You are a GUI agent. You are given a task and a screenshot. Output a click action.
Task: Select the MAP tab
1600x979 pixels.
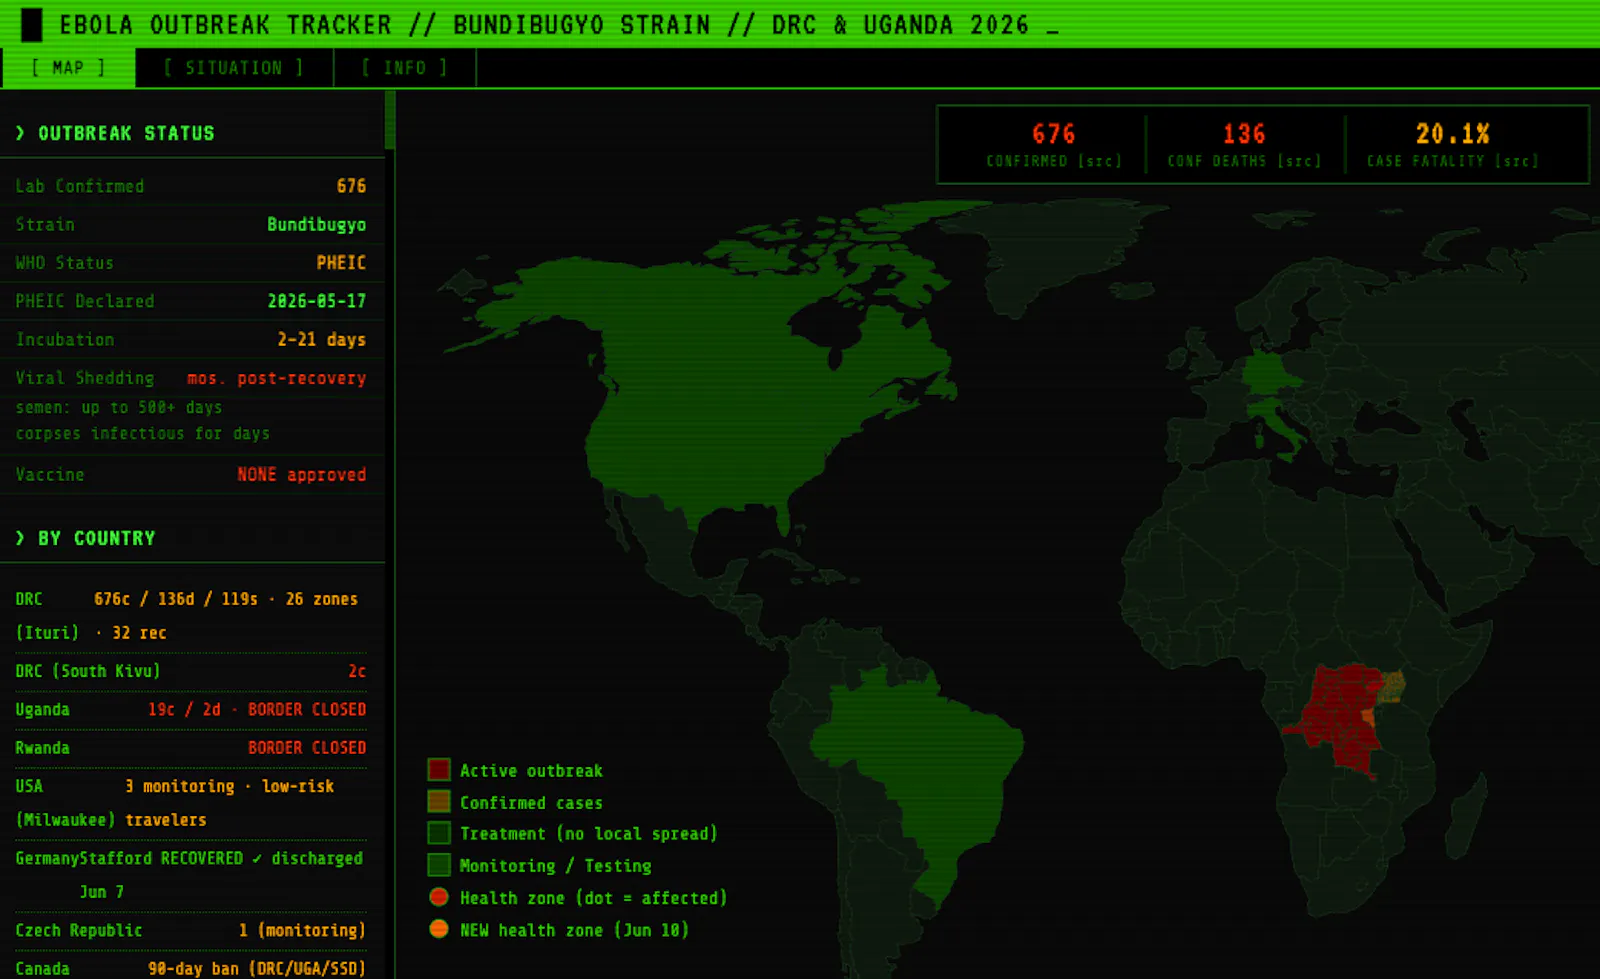click(x=68, y=68)
